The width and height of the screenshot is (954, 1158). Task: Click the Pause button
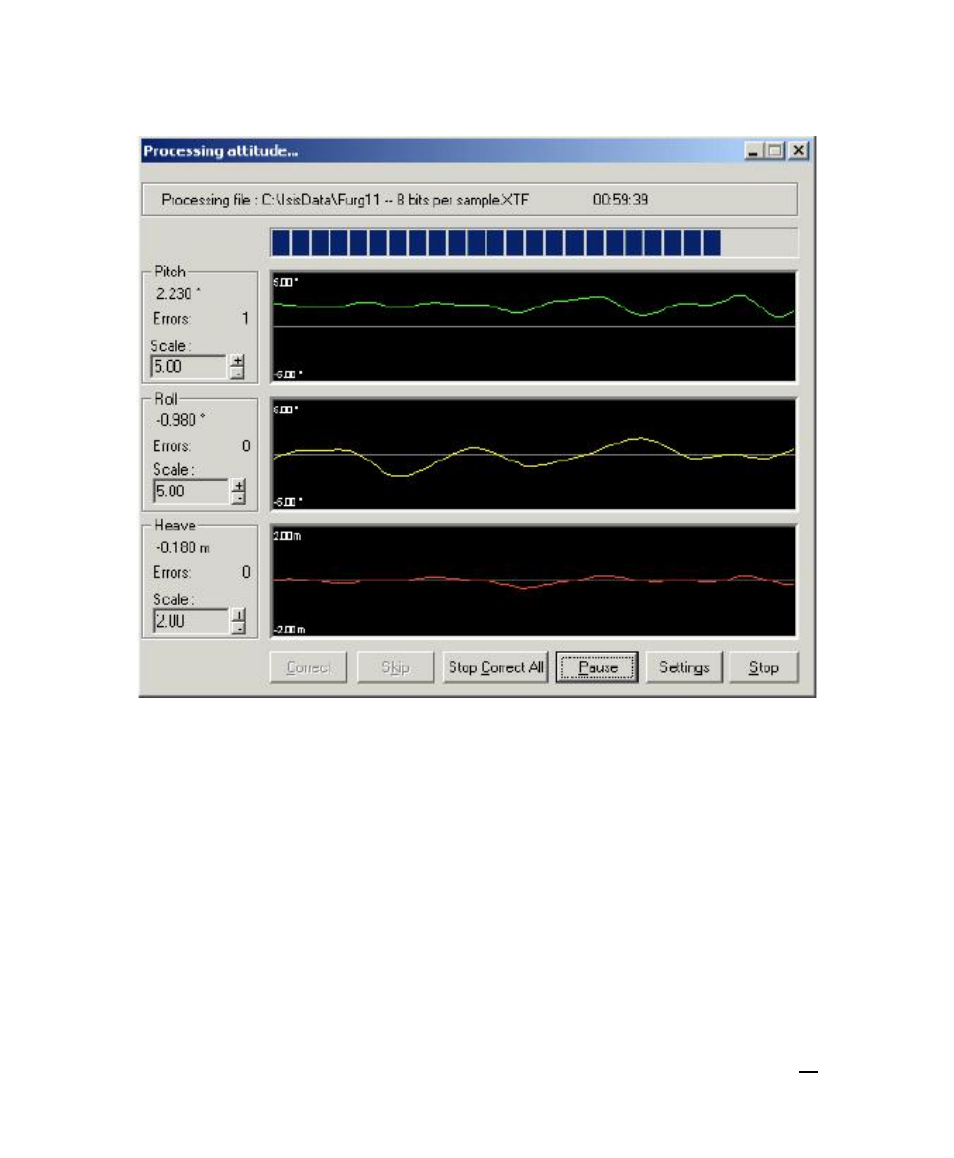pyautogui.click(x=597, y=667)
